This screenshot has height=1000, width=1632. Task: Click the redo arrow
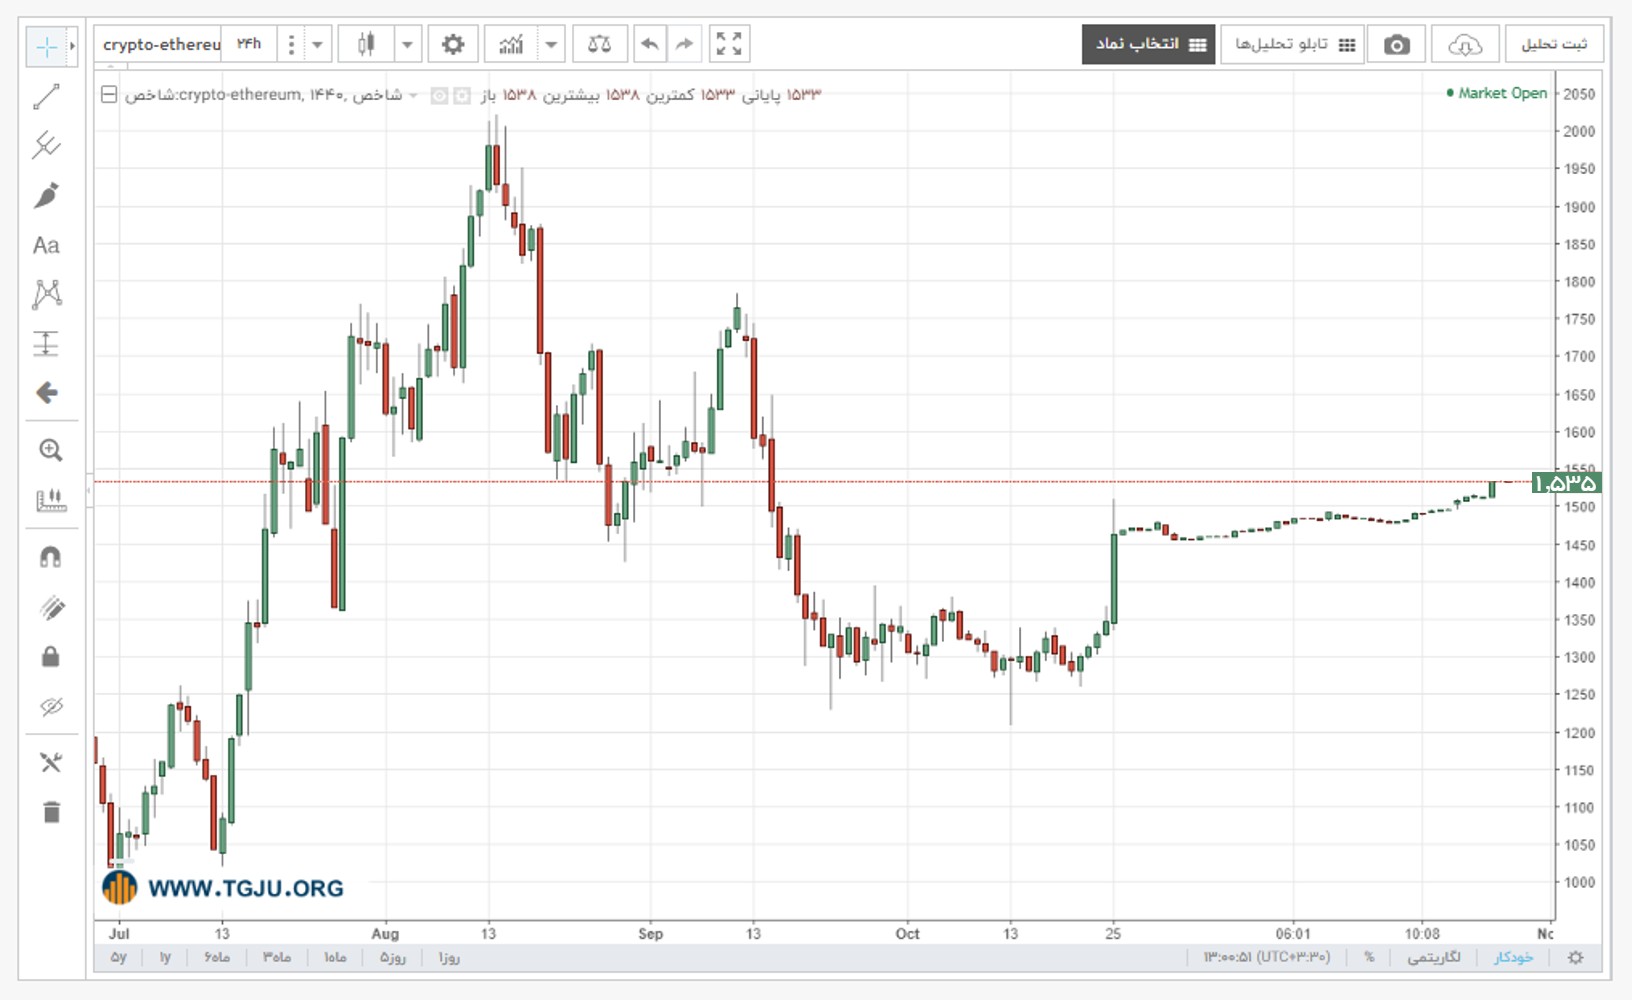click(x=684, y=44)
